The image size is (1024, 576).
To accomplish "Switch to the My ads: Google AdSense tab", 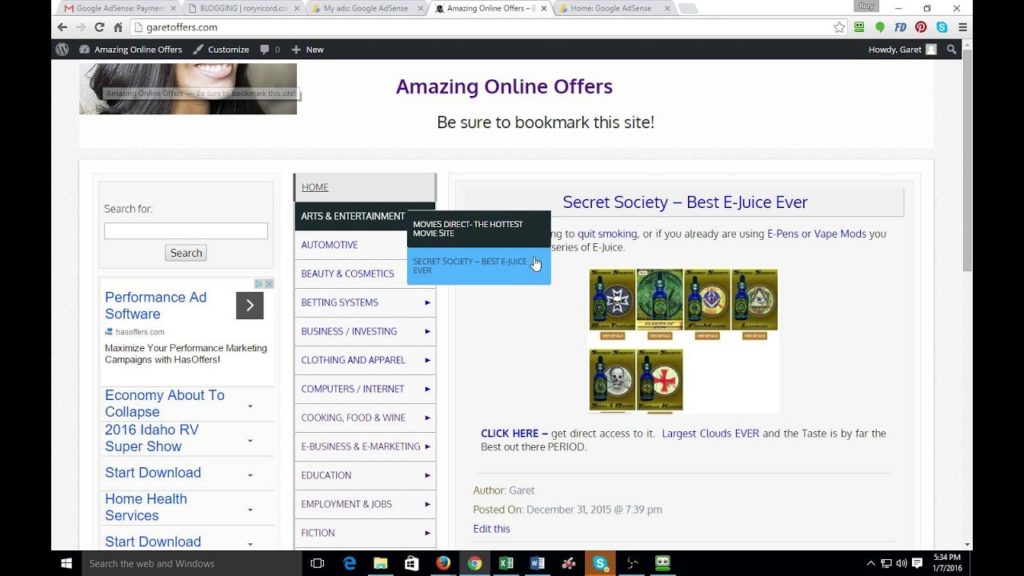I will tap(366, 8).
